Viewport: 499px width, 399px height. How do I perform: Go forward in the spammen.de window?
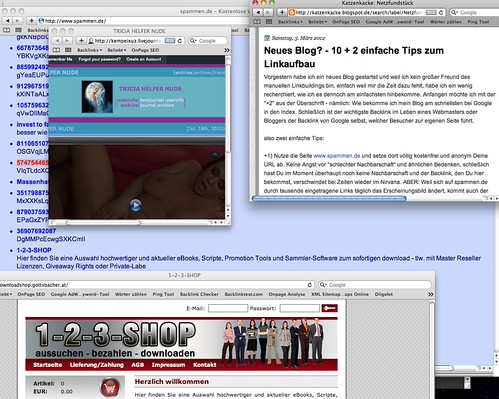pyautogui.click(x=18, y=21)
